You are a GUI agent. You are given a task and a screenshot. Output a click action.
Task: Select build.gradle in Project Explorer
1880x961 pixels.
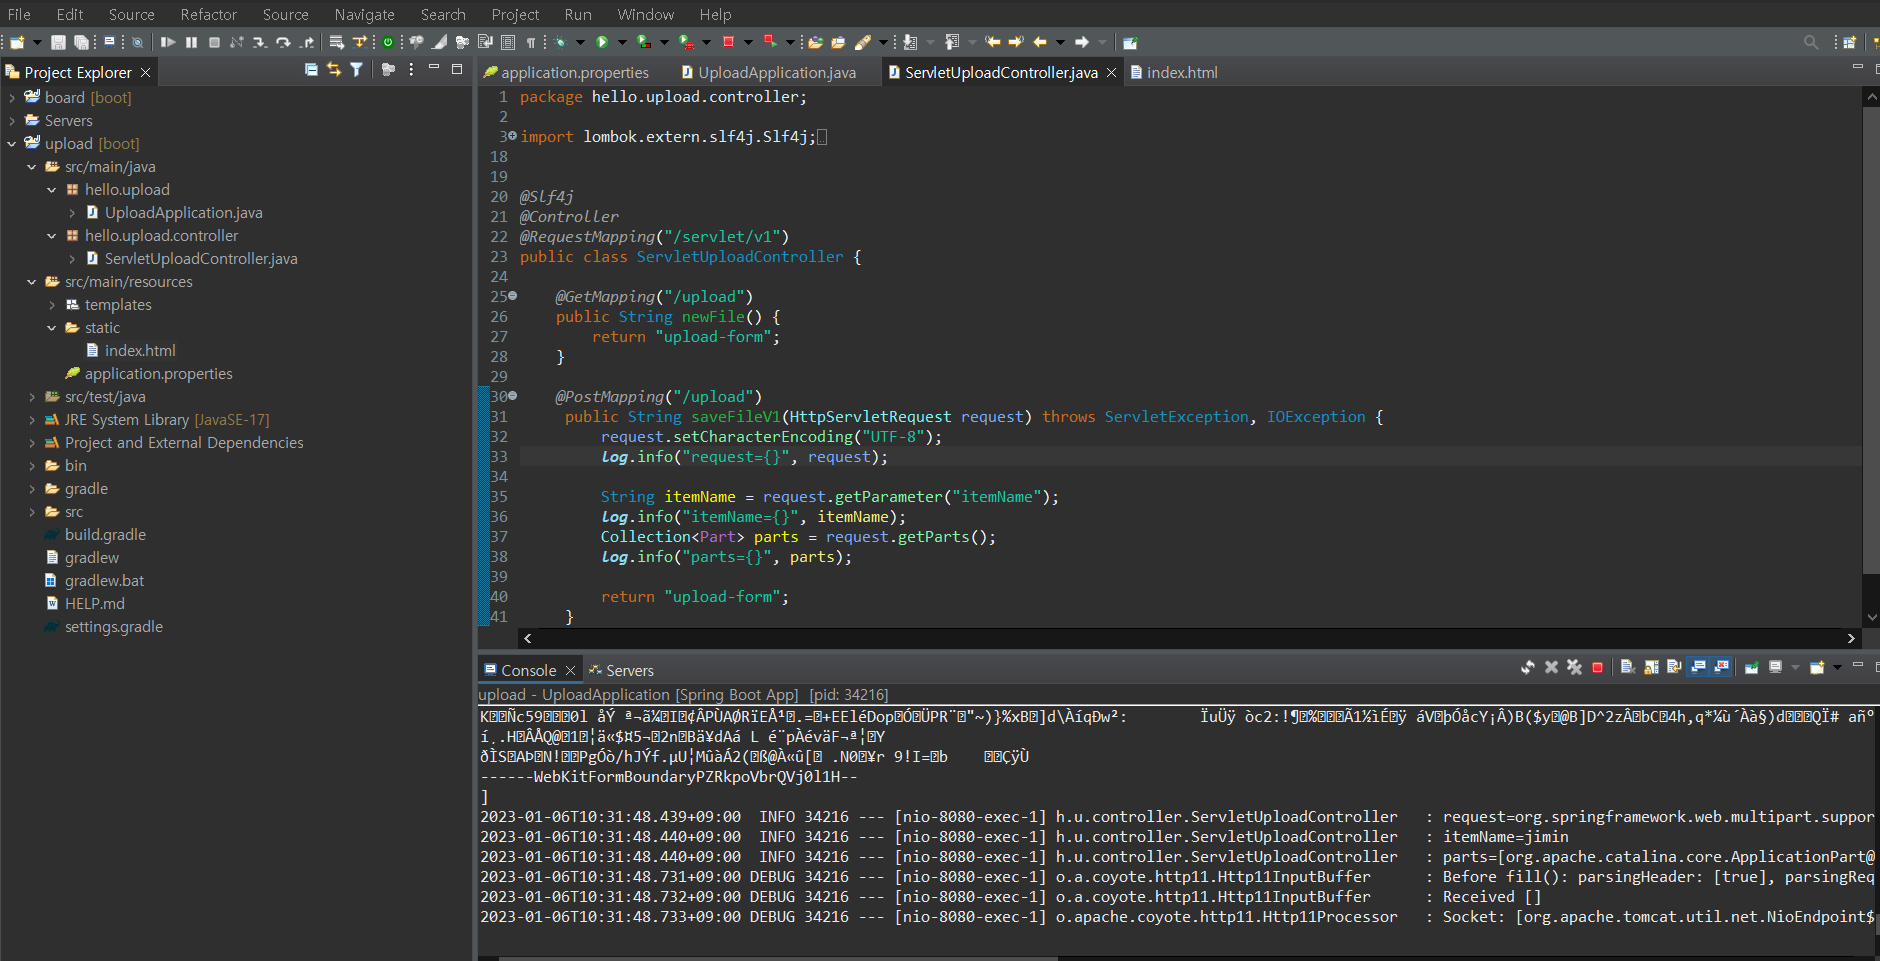105,535
